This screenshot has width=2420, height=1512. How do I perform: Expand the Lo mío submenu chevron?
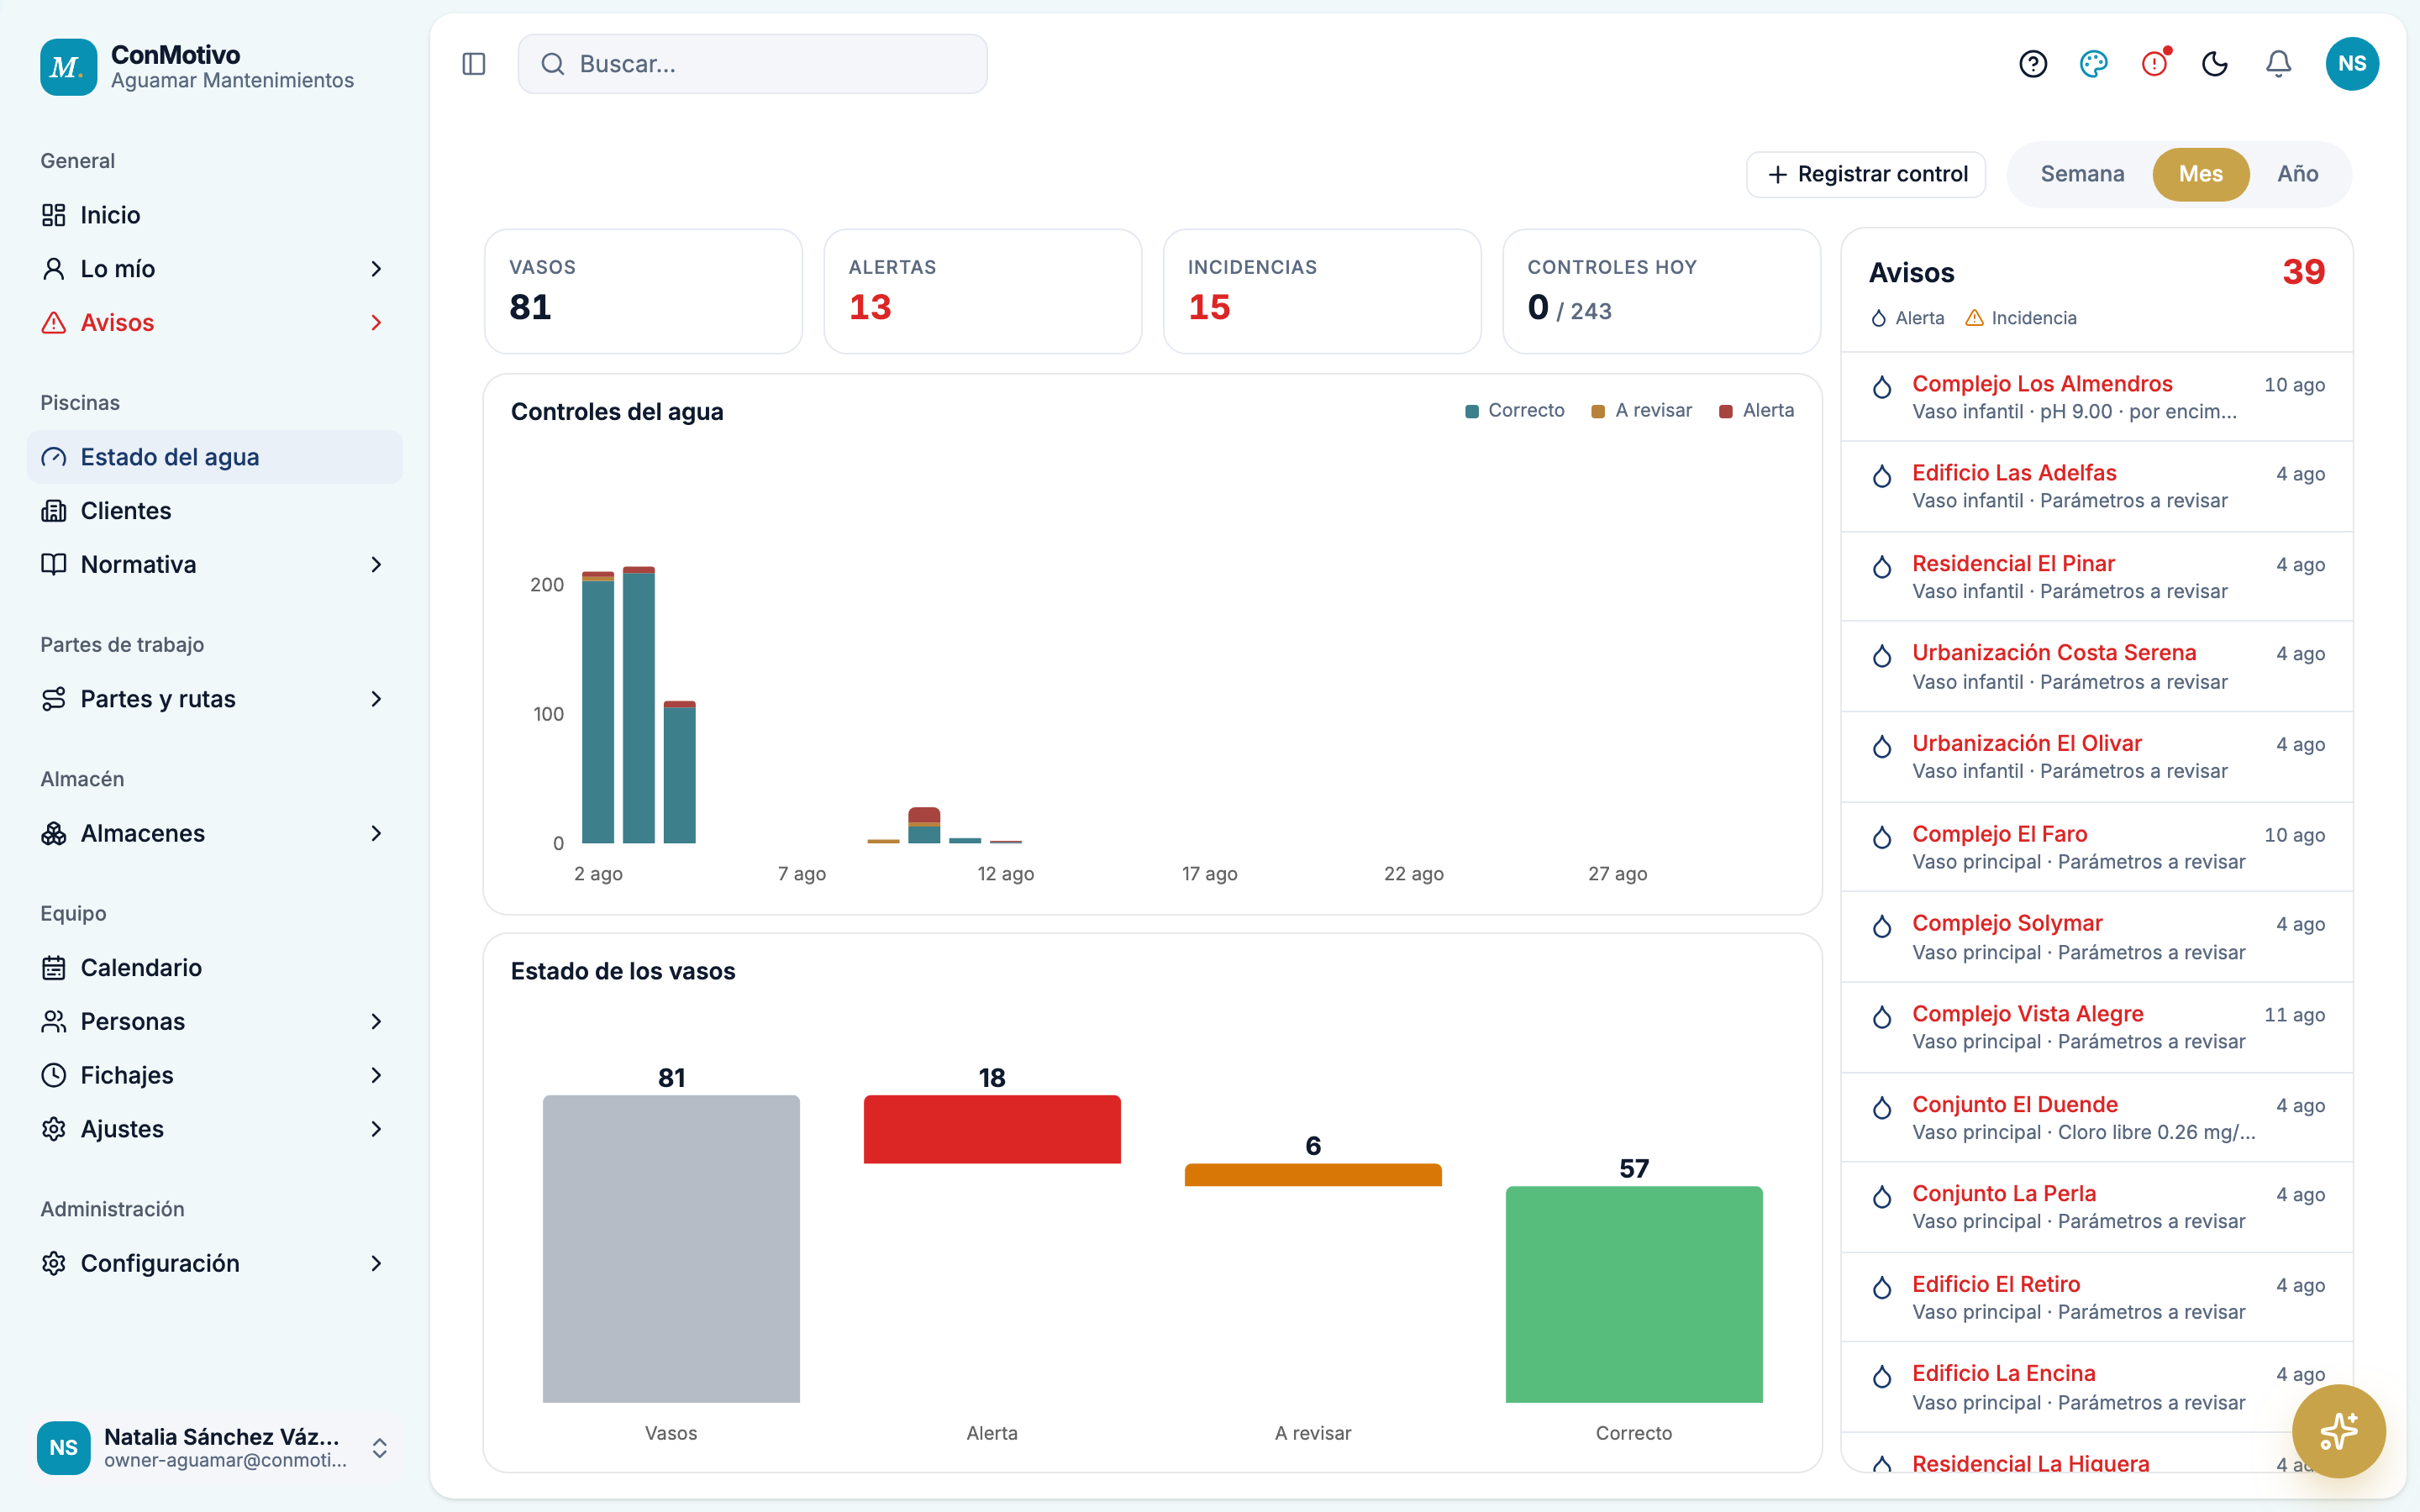point(376,269)
